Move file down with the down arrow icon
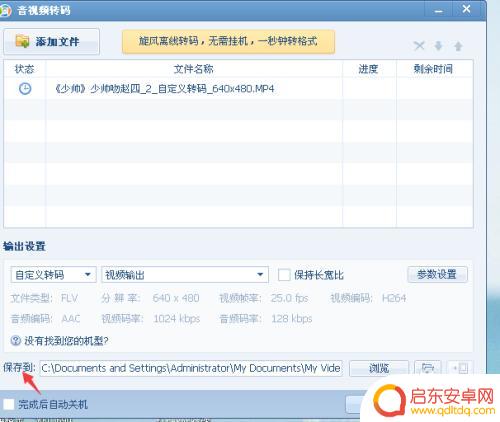This screenshot has width=500, height=422. click(439, 46)
